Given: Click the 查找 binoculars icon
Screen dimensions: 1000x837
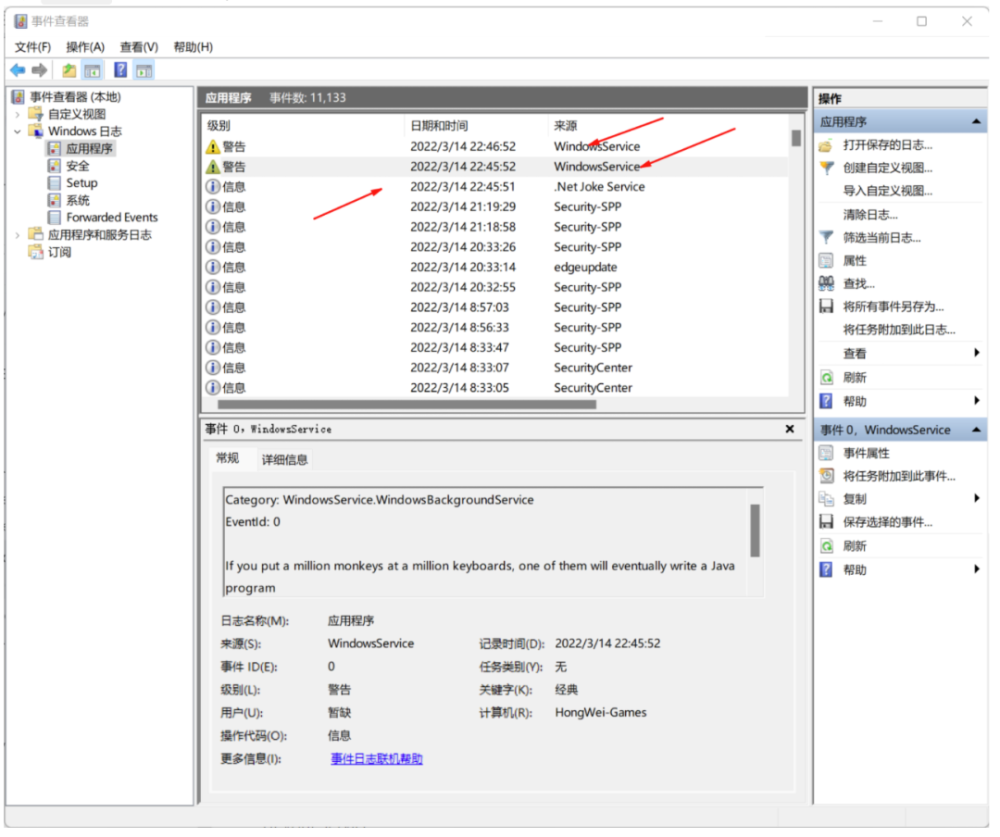Looking at the screenshot, I should click(826, 284).
